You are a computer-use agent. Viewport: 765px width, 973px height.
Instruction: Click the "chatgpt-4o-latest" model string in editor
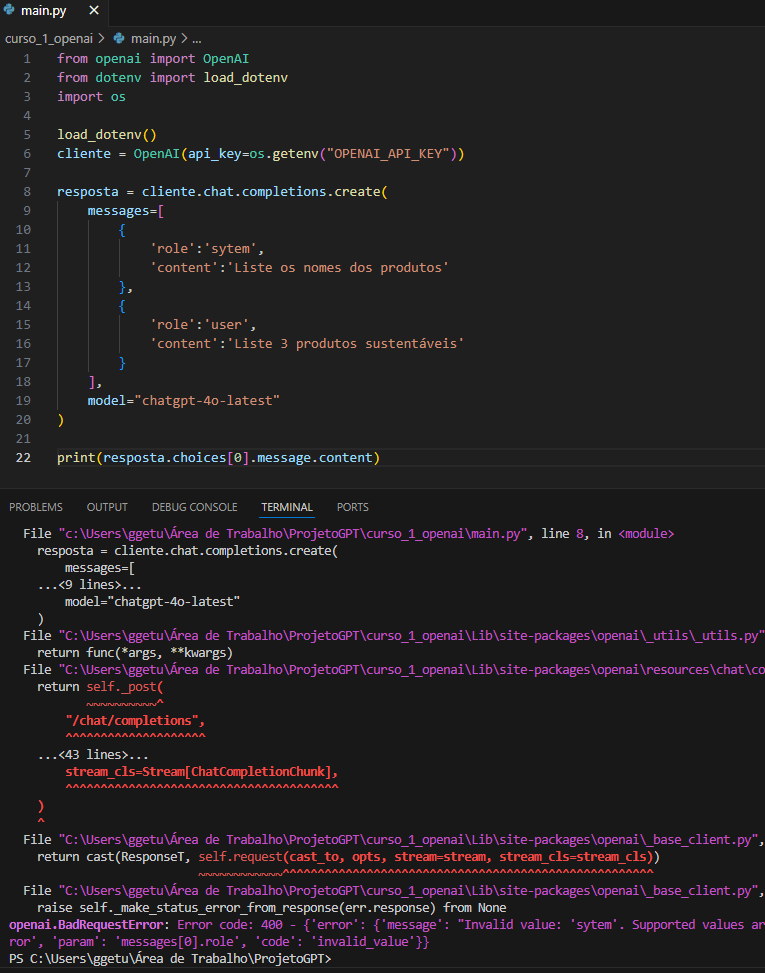pos(207,401)
